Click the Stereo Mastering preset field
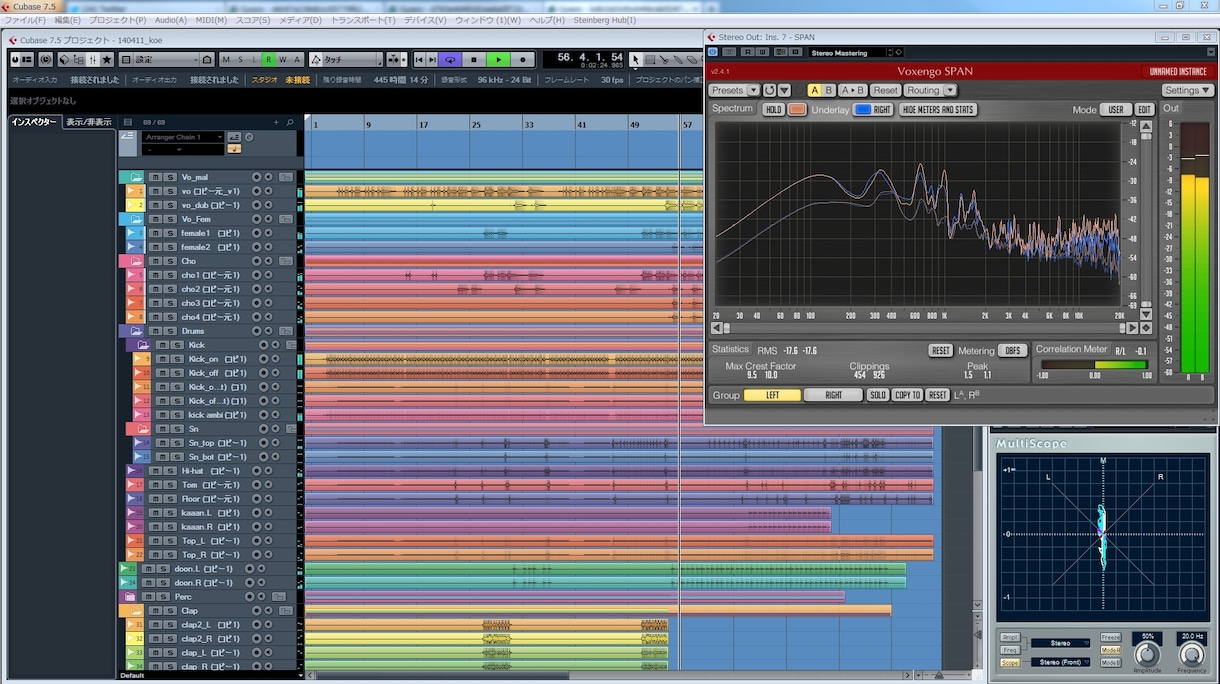This screenshot has width=1220, height=684. [x=850, y=52]
